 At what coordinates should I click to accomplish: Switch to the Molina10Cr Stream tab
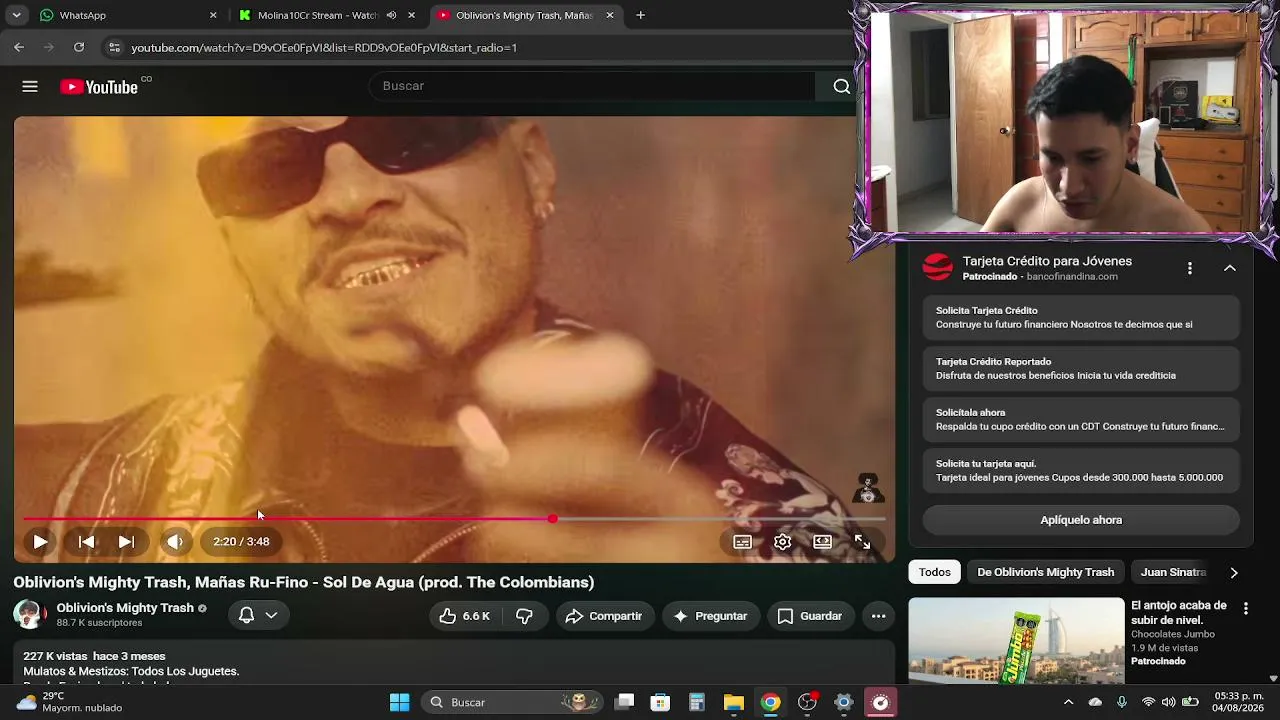[x=326, y=15]
